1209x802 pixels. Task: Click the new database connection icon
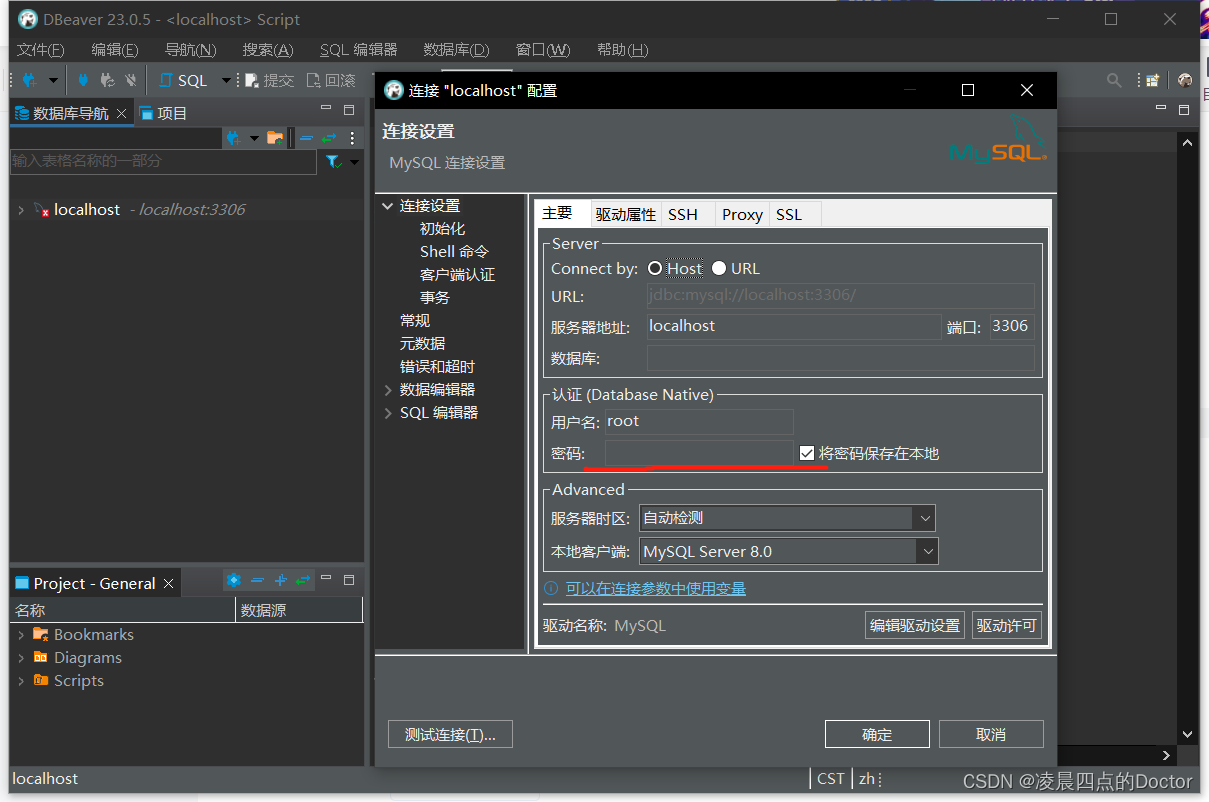pyautogui.click(x=27, y=80)
